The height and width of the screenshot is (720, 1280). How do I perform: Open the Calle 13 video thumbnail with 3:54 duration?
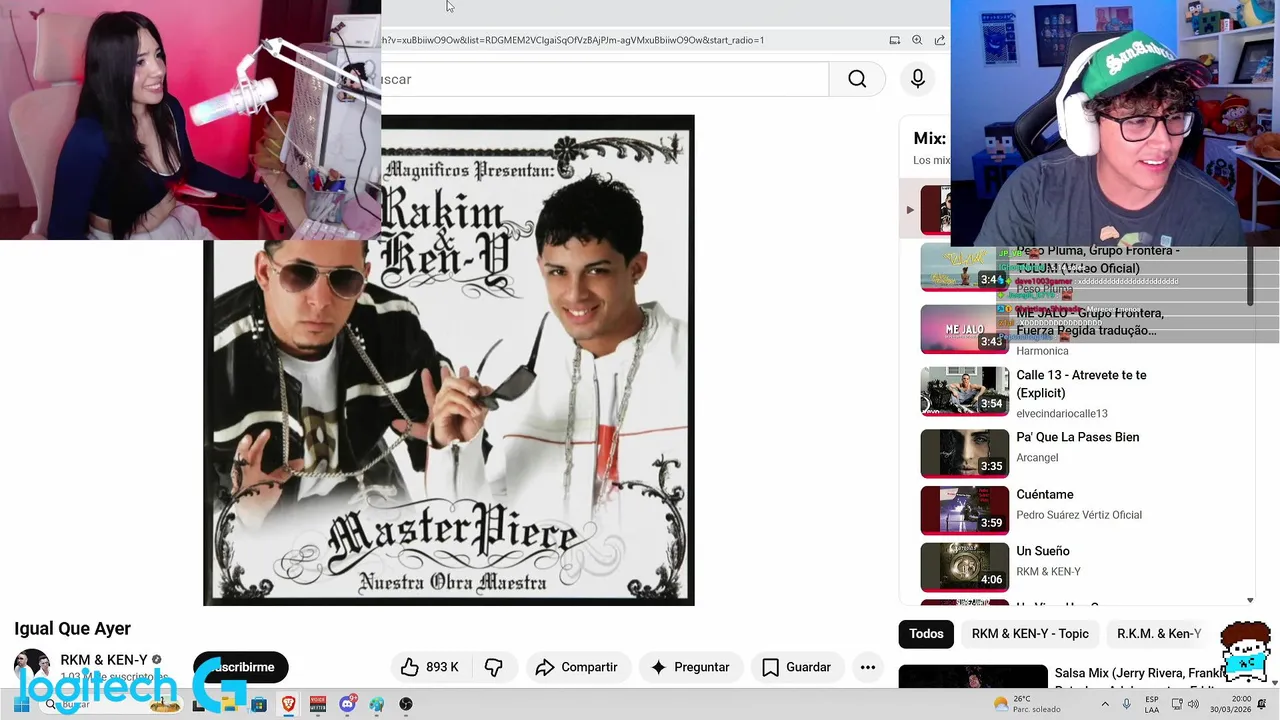coord(965,391)
